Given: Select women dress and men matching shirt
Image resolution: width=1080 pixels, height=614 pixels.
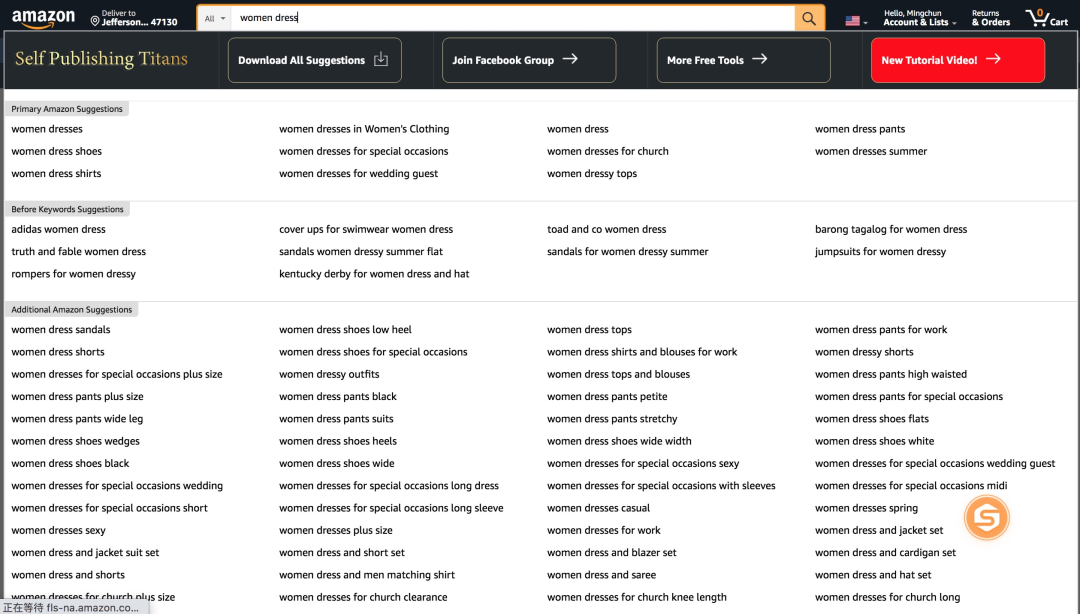Looking at the screenshot, I should pos(366,575).
